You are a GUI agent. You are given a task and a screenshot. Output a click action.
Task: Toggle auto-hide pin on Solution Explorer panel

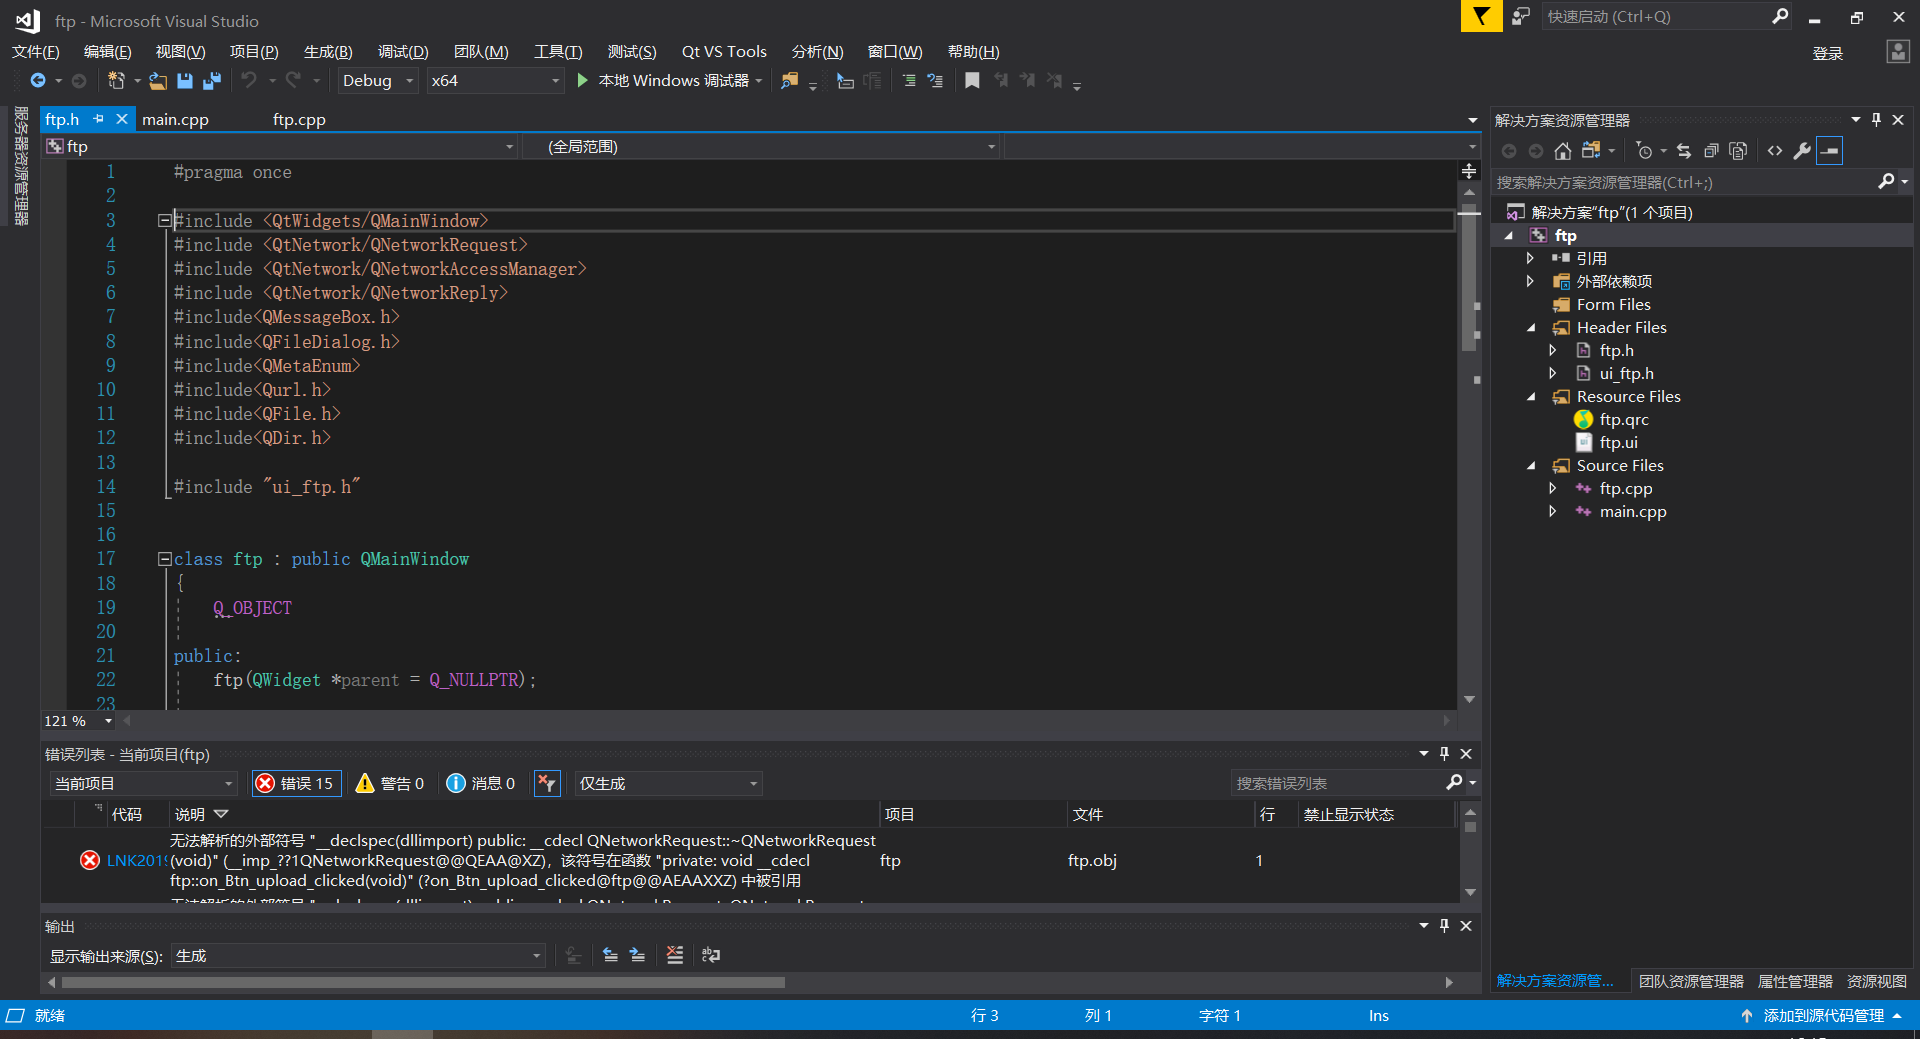pos(1876,120)
